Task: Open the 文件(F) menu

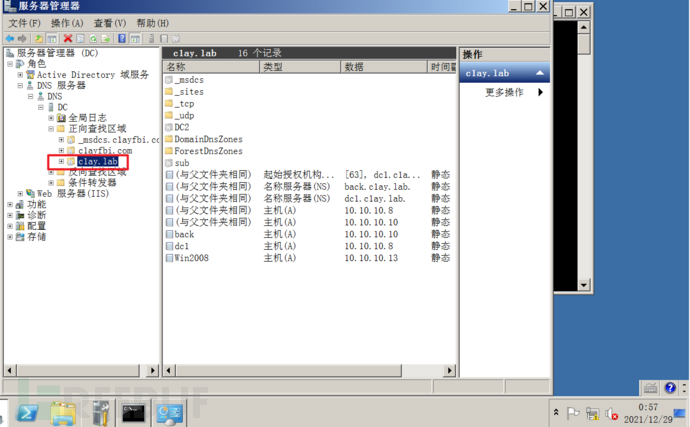Action: (x=24, y=23)
